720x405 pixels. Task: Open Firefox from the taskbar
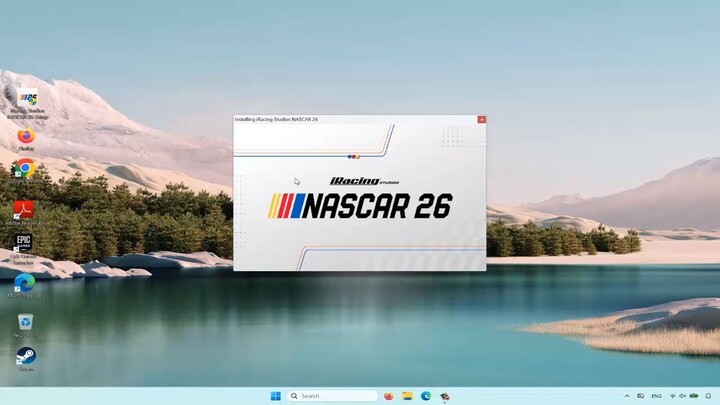coord(388,396)
